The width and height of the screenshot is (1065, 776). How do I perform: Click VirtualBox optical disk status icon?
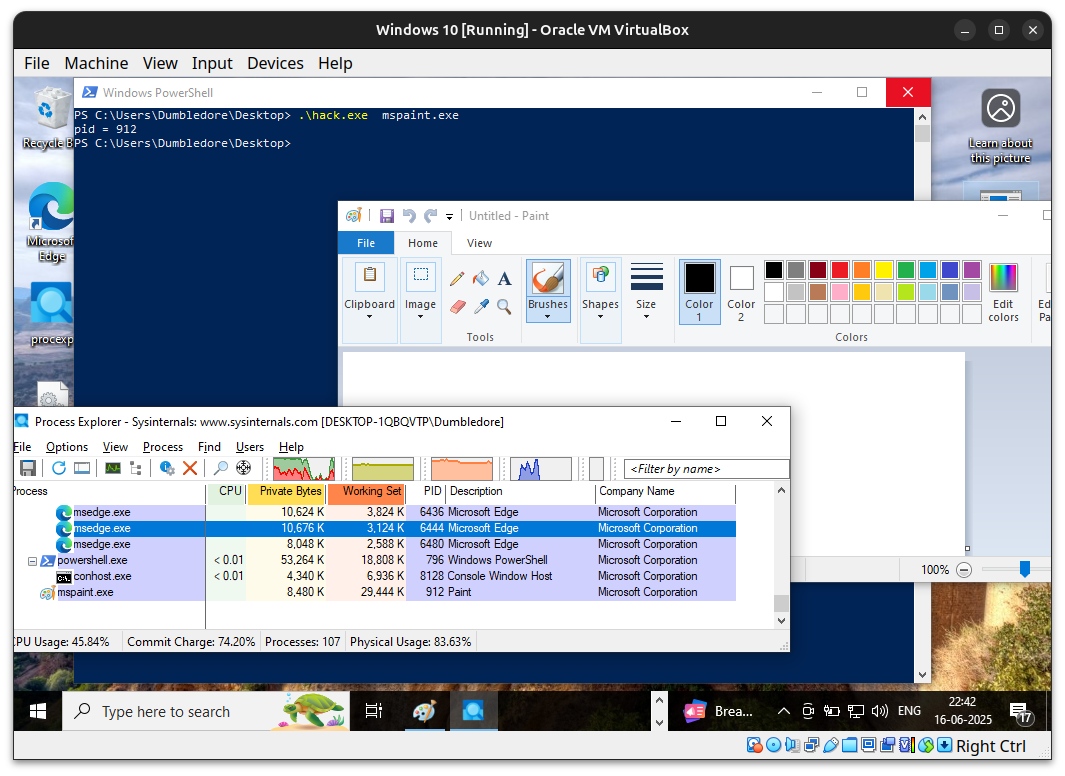[774, 745]
